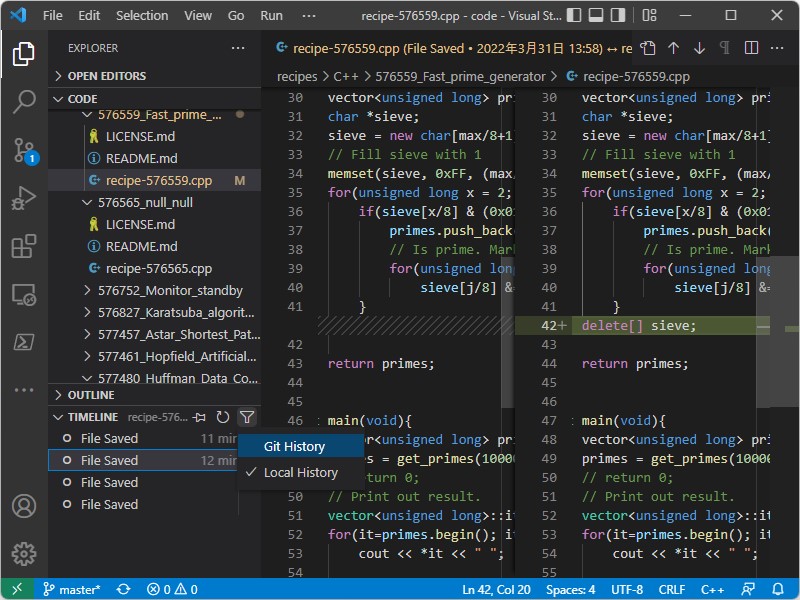Image resolution: width=800 pixels, height=600 pixels.
Task: Open the Search view
Action: 24,102
